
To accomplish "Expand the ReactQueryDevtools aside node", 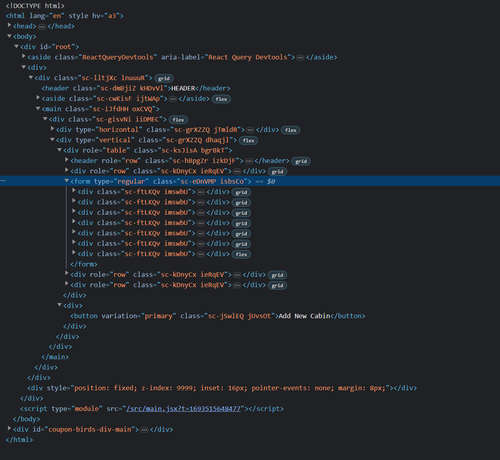I will tap(24, 56).
